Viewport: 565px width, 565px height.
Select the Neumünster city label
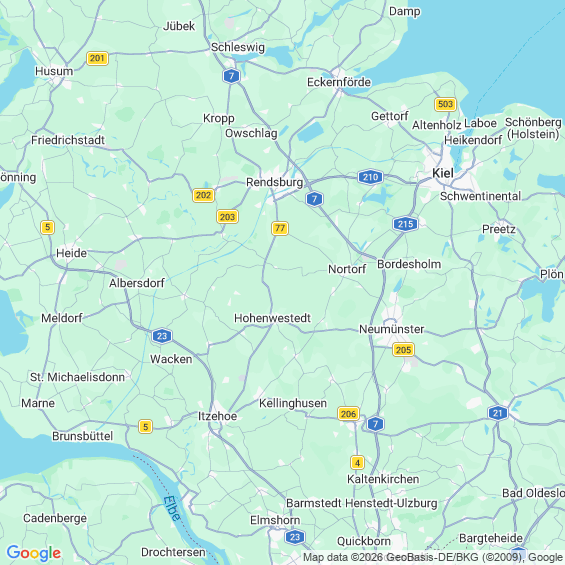click(392, 329)
